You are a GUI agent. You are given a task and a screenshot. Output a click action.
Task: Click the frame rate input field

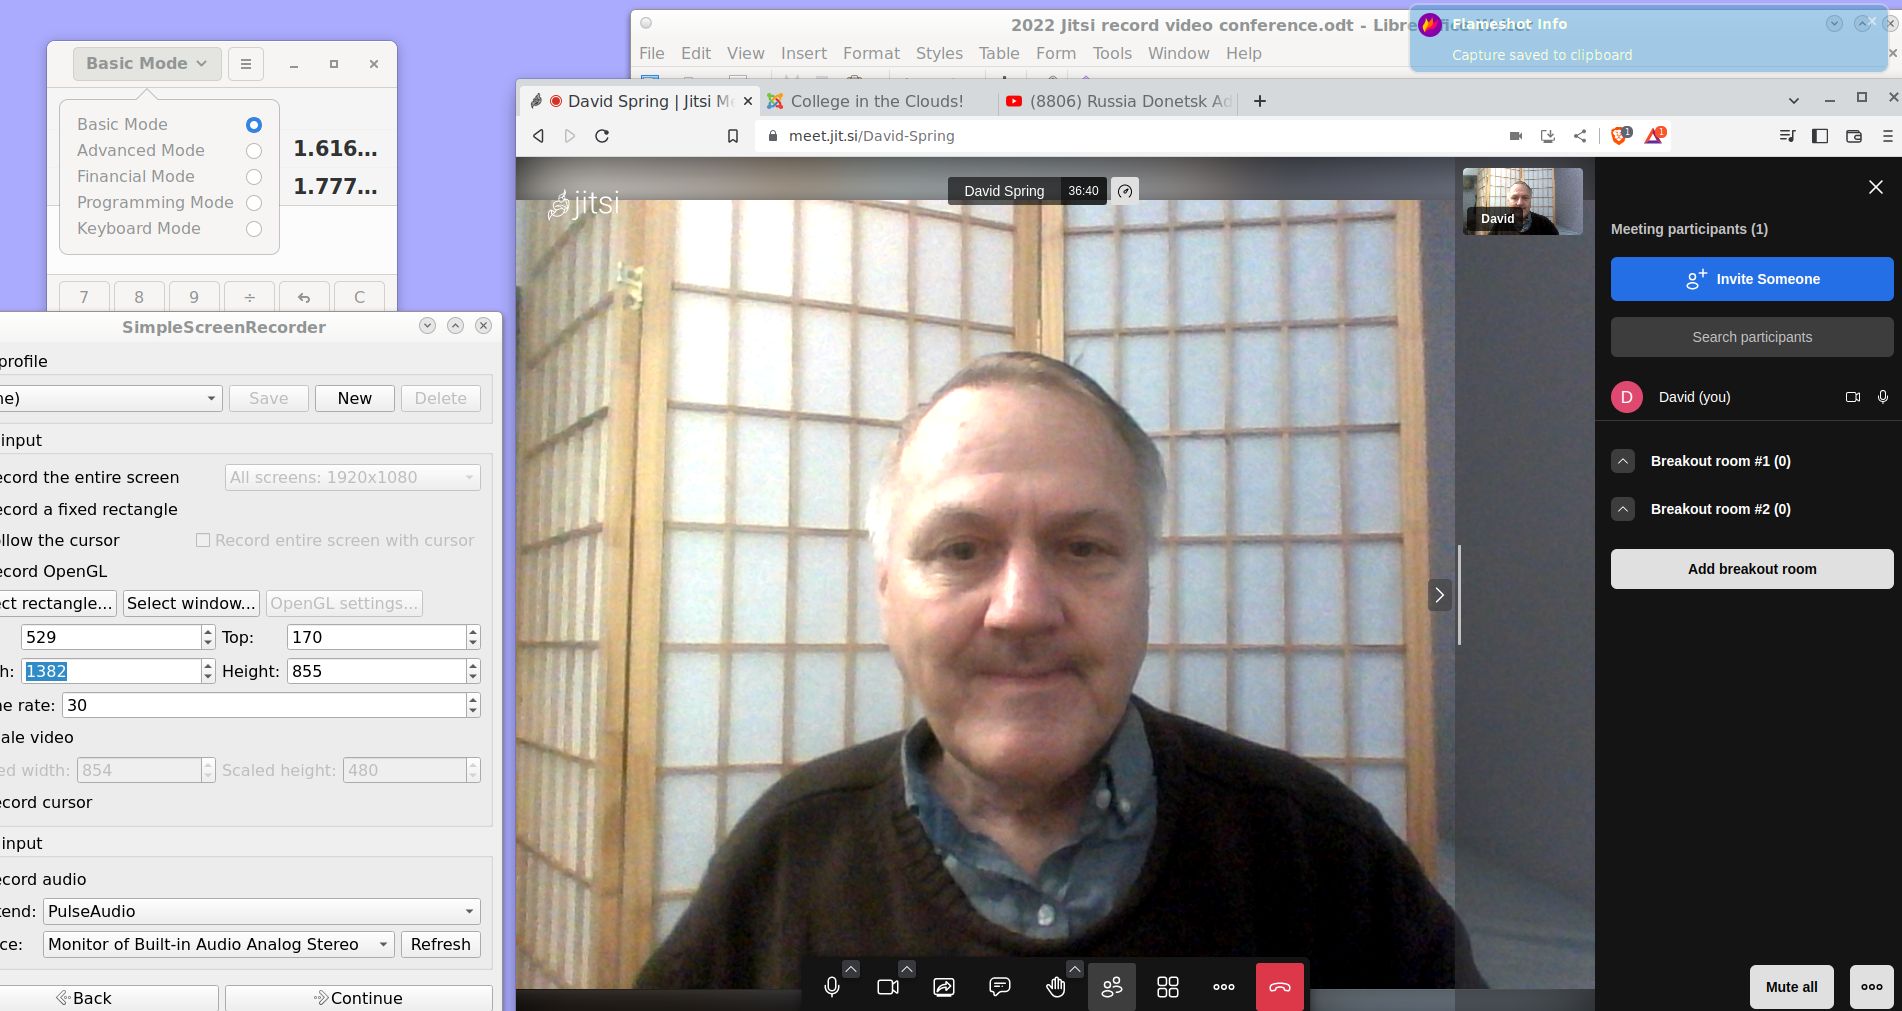(x=264, y=705)
